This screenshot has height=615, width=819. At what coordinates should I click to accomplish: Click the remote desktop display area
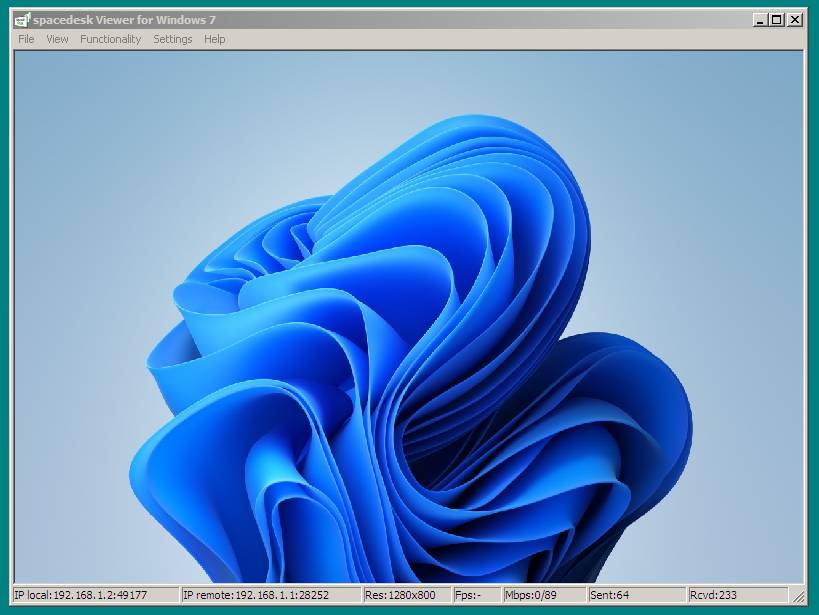[409, 317]
